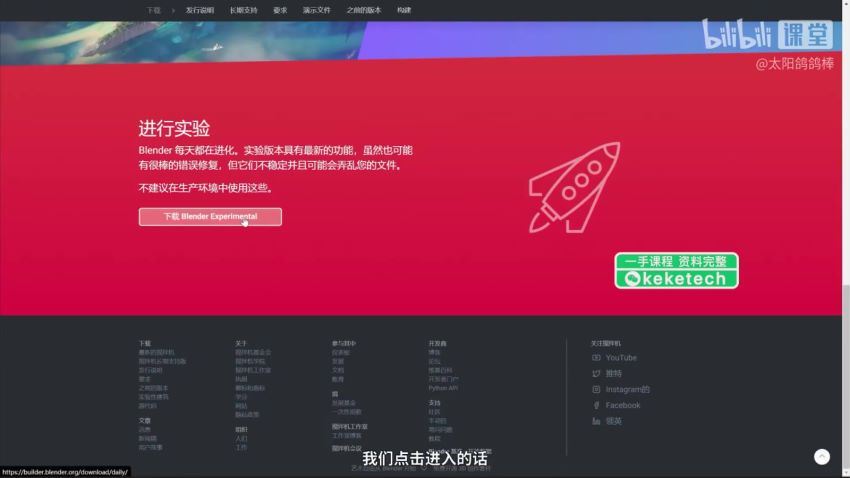Image resolution: width=850 pixels, height=478 pixels.
Task: Click the round scroll-to-top arrow button
Action: click(822, 457)
